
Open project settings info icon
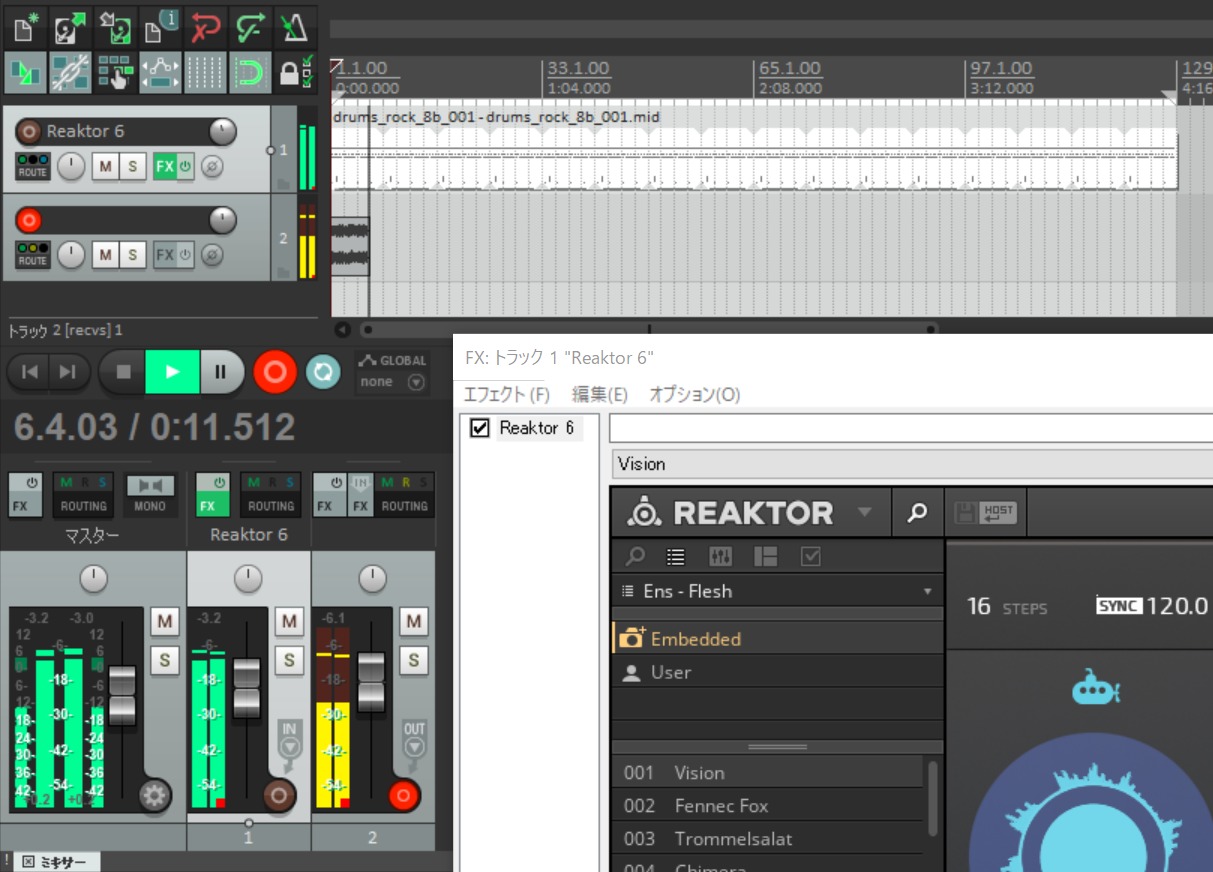coord(160,27)
